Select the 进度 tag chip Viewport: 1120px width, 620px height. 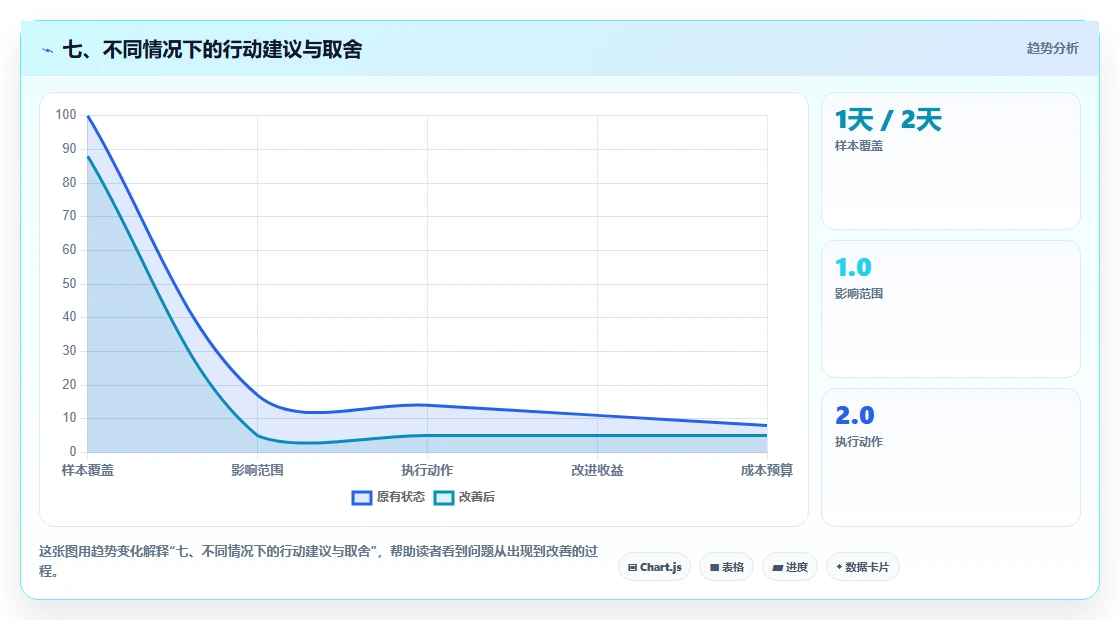(x=790, y=567)
